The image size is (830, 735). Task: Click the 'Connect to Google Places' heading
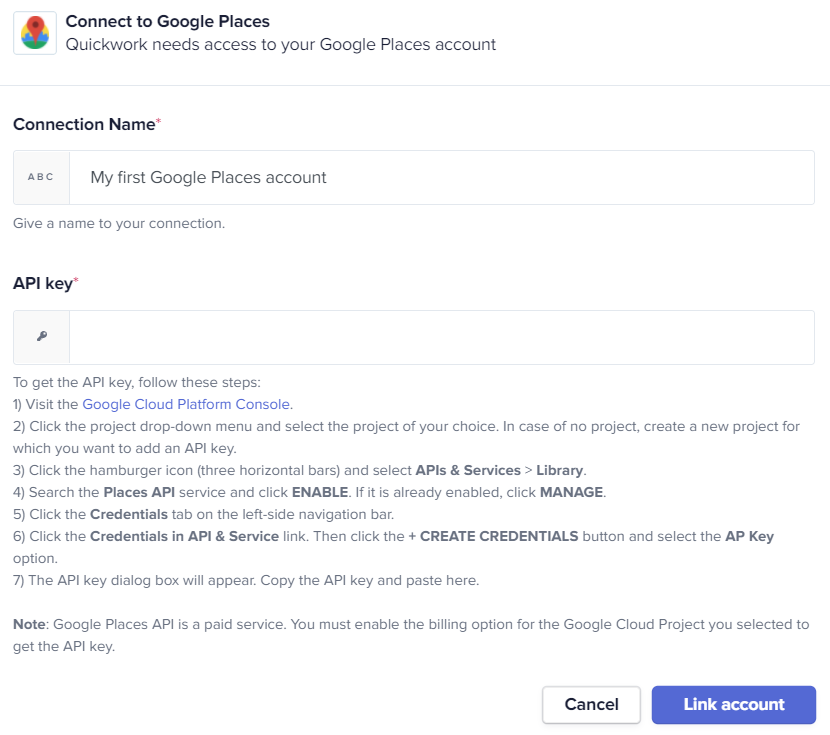point(167,21)
